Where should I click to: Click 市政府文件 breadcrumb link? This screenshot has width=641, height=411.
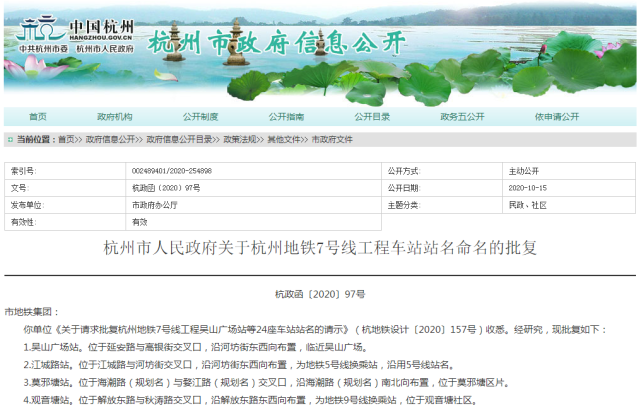tap(332, 140)
